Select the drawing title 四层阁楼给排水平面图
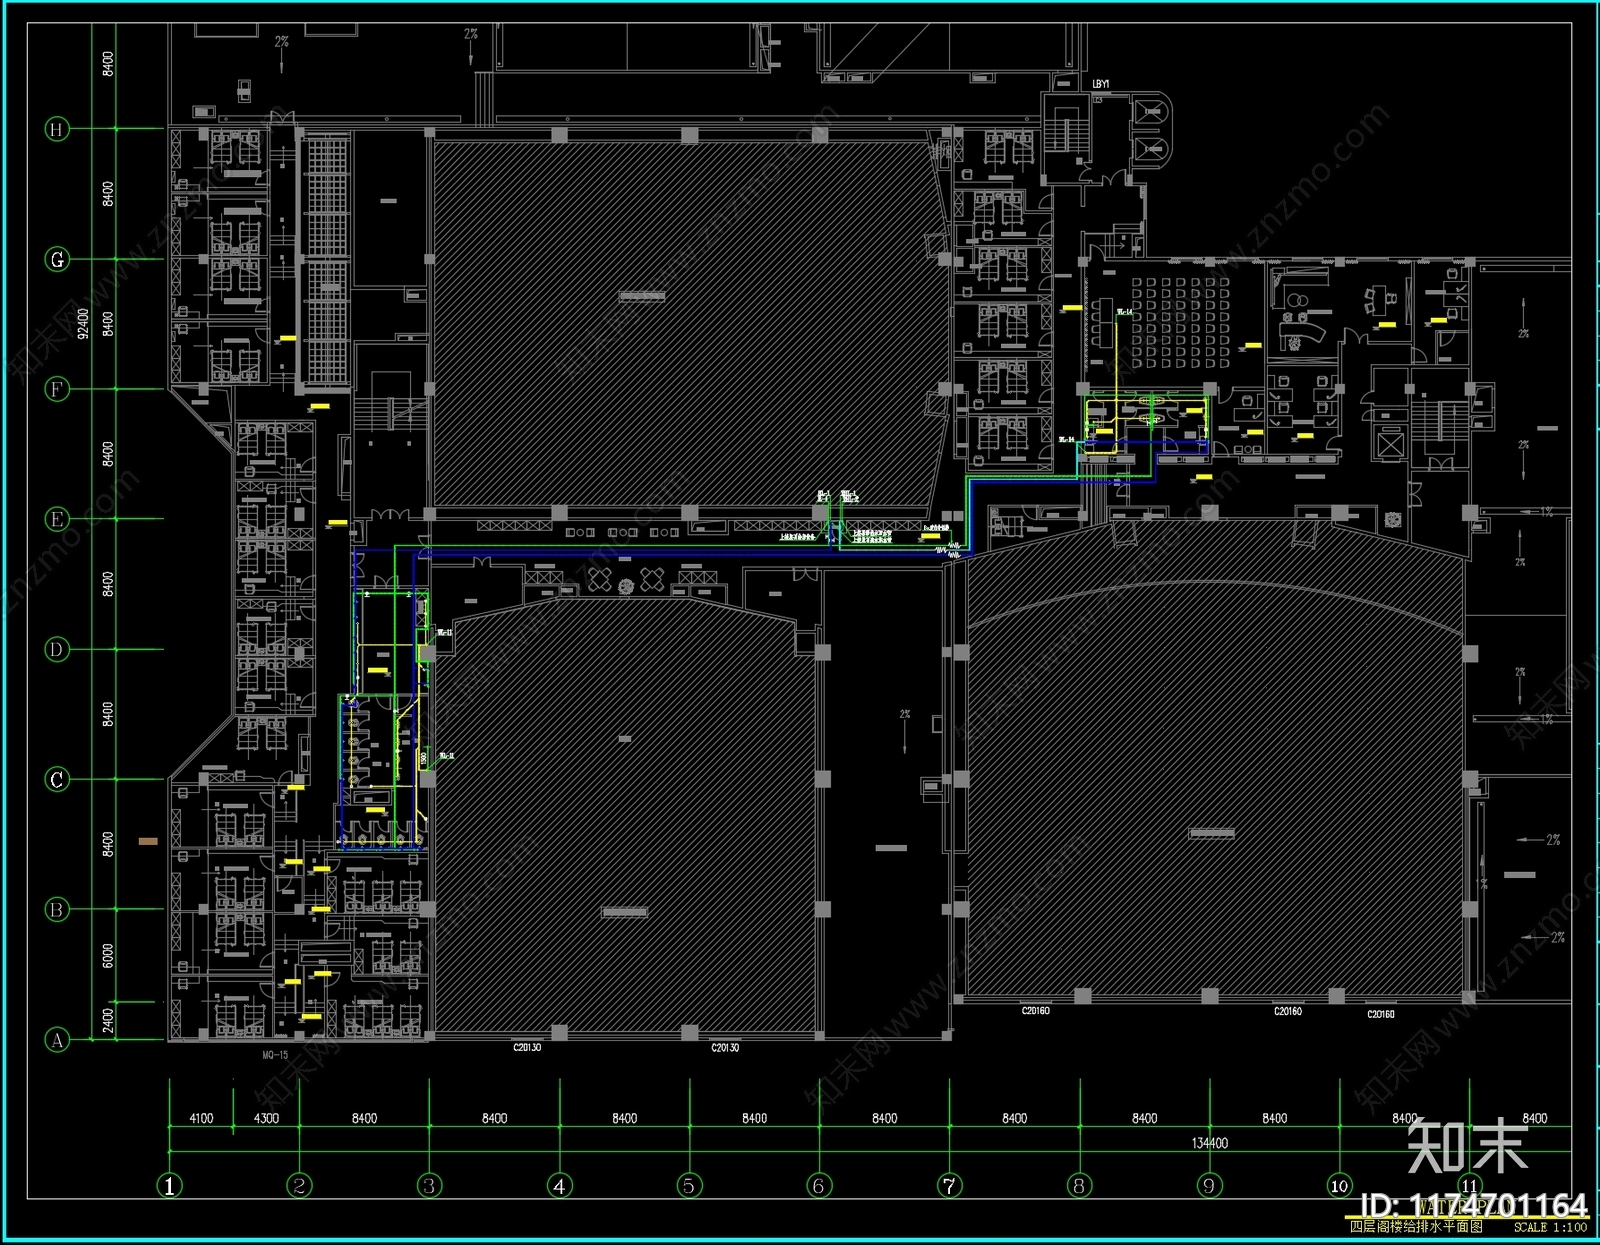The width and height of the screenshot is (1600, 1245). click(x=1416, y=1227)
